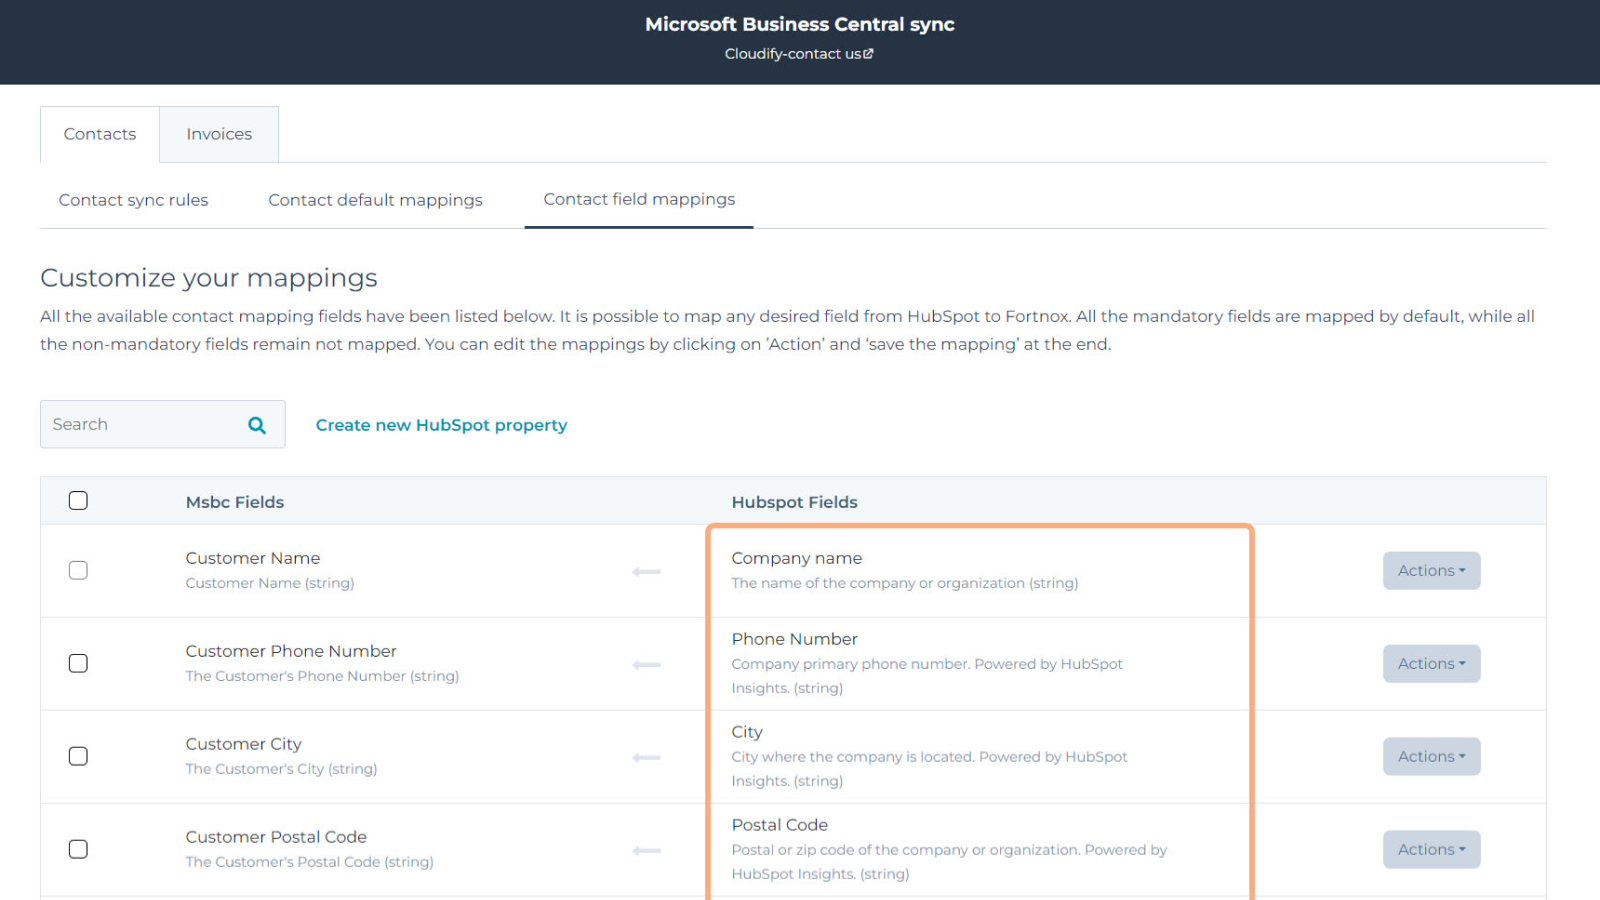Image resolution: width=1600 pixels, height=900 pixels.
Task: Switch to the Contacts tab
Action: click(x=100, y=134)
